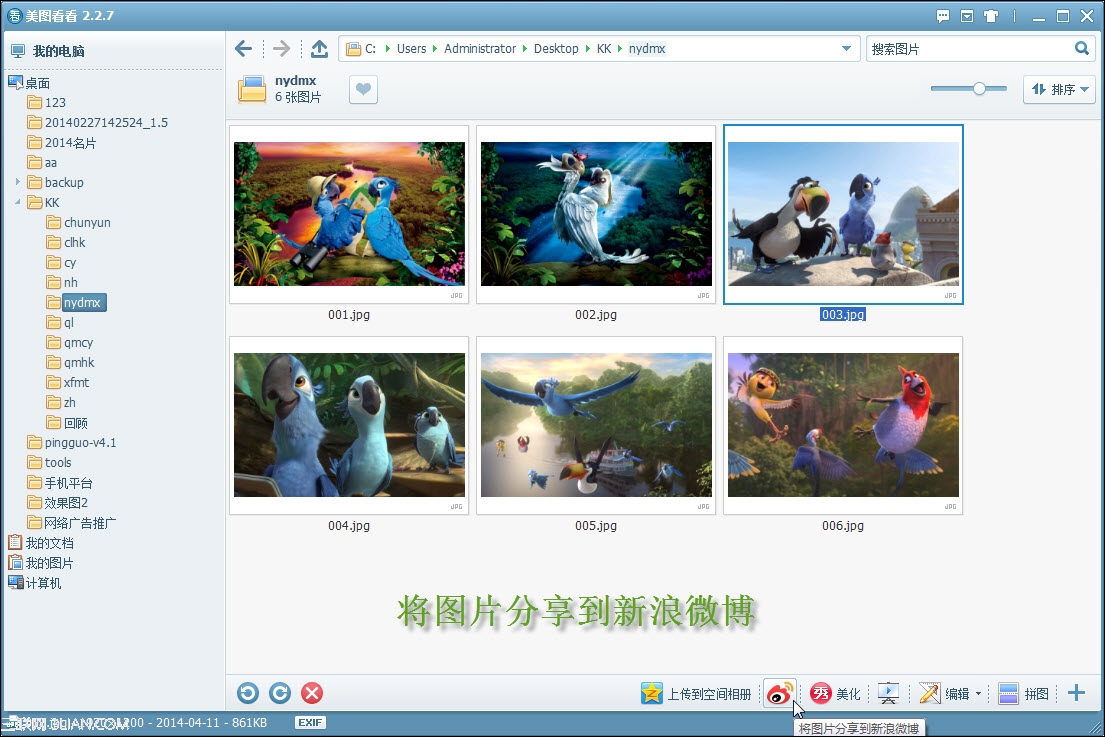Image resolution: width=1105 pixels, height=737 pixels.
Task: Rotate image clockwise
Action: 280,693
